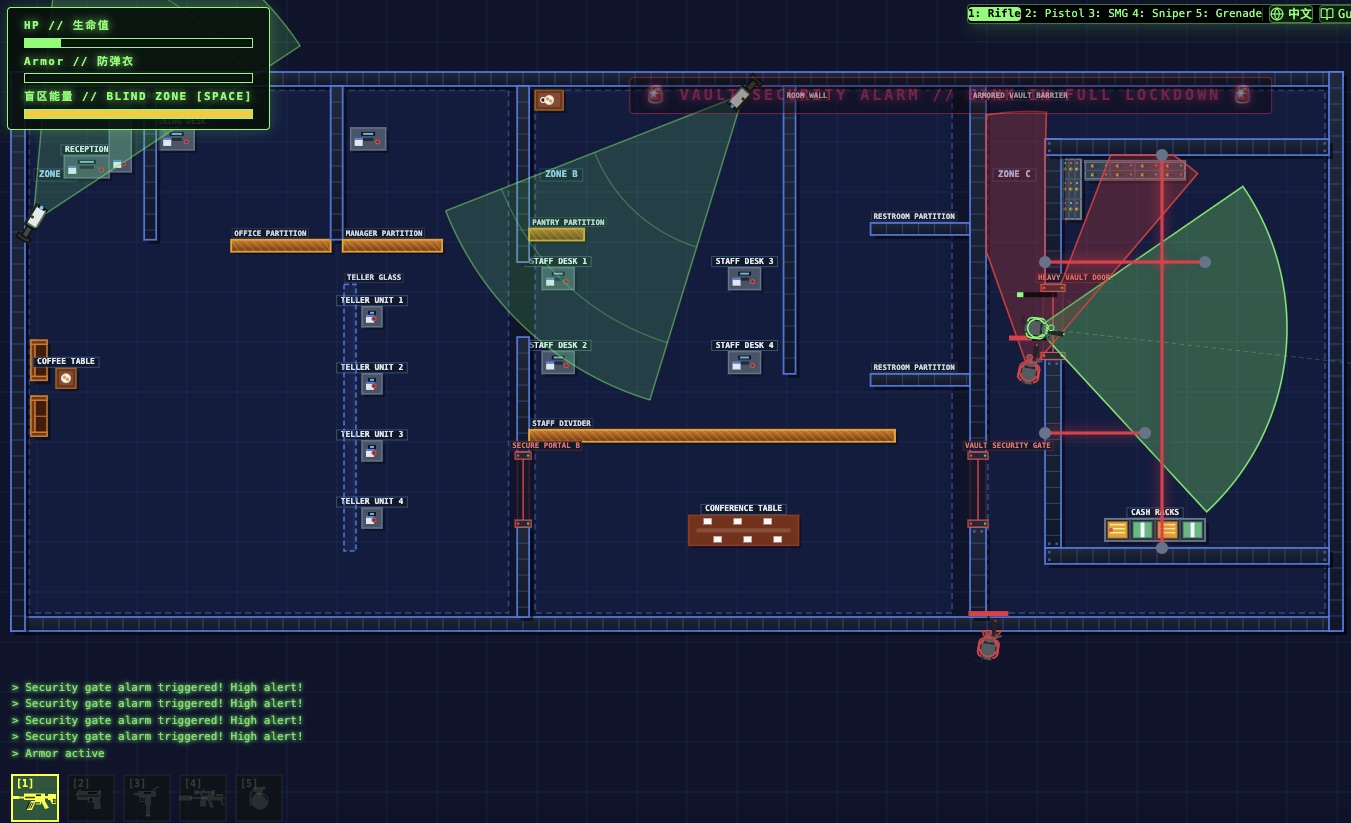The image size is (1351, 823).
Task: Target the red guard beside the player
Action: click(x=1028, y=371)
